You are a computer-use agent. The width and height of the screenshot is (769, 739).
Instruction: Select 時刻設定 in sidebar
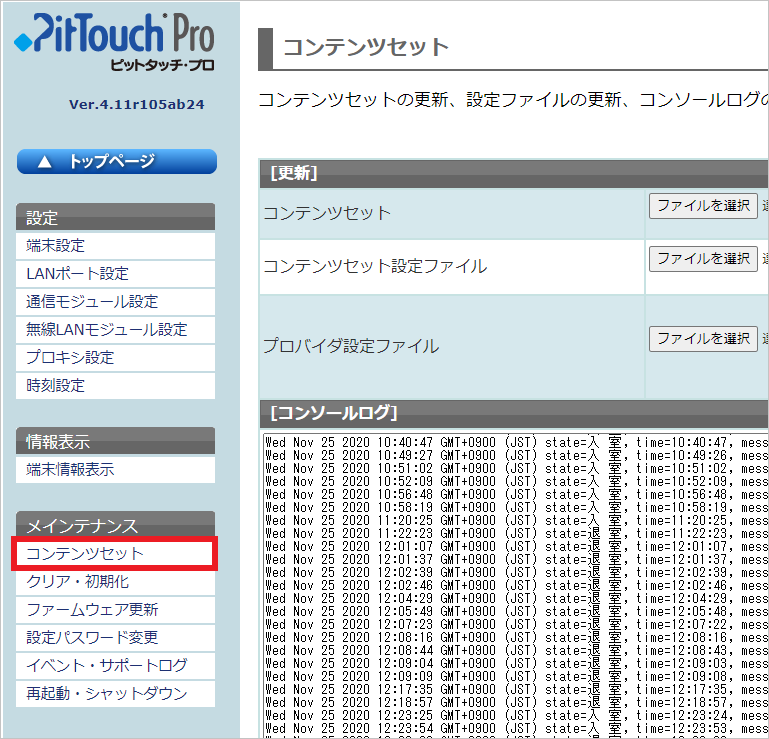tap(56, 386)
